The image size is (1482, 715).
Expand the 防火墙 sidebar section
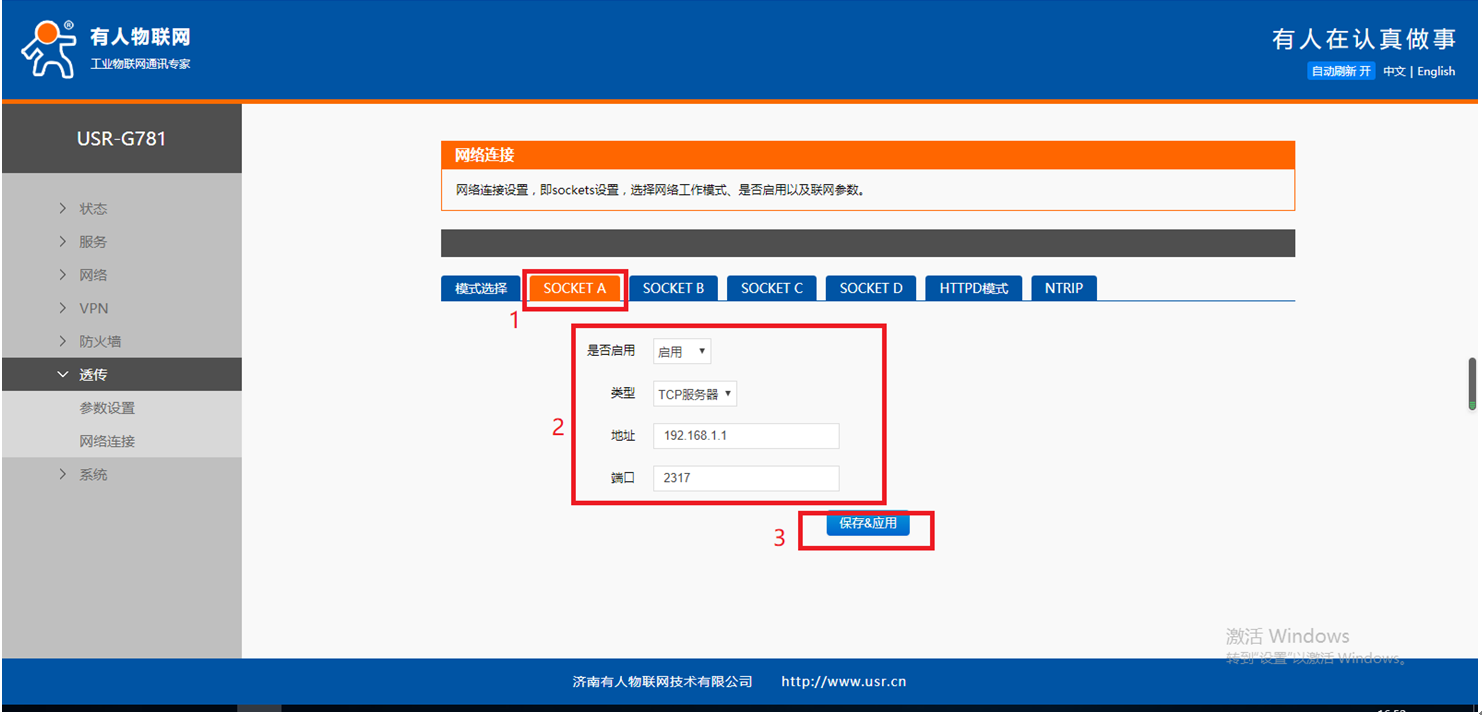100,342
